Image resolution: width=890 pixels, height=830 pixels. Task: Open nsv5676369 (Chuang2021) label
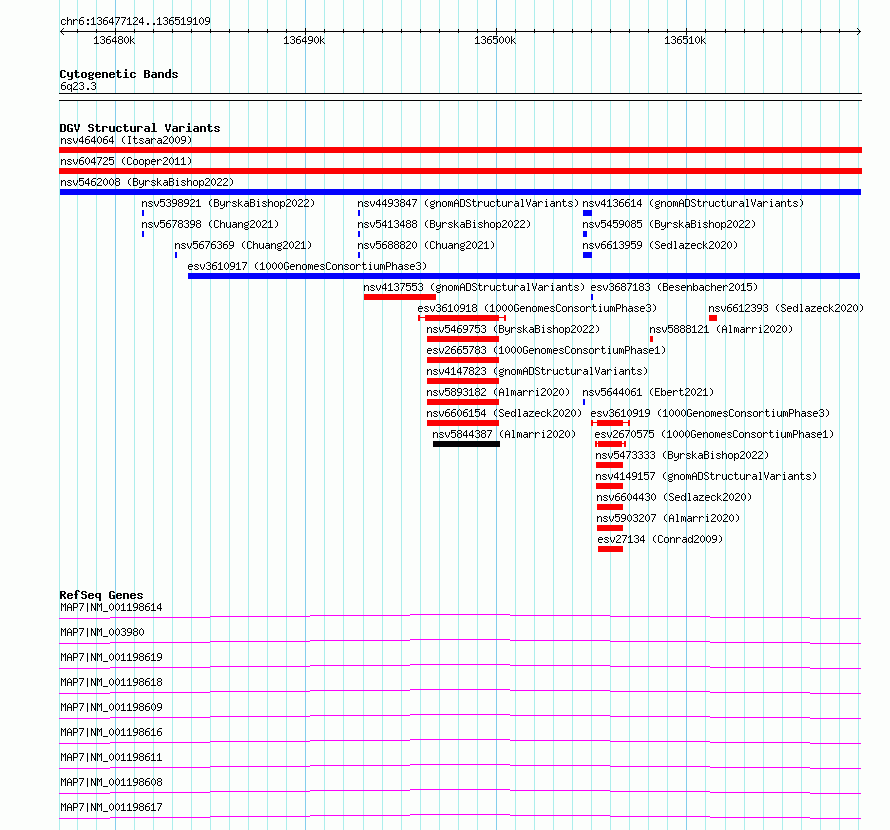click(243, 245)
